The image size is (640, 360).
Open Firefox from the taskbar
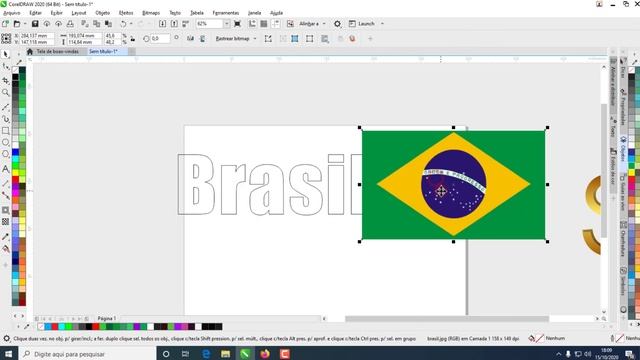[x=265, y=354]
